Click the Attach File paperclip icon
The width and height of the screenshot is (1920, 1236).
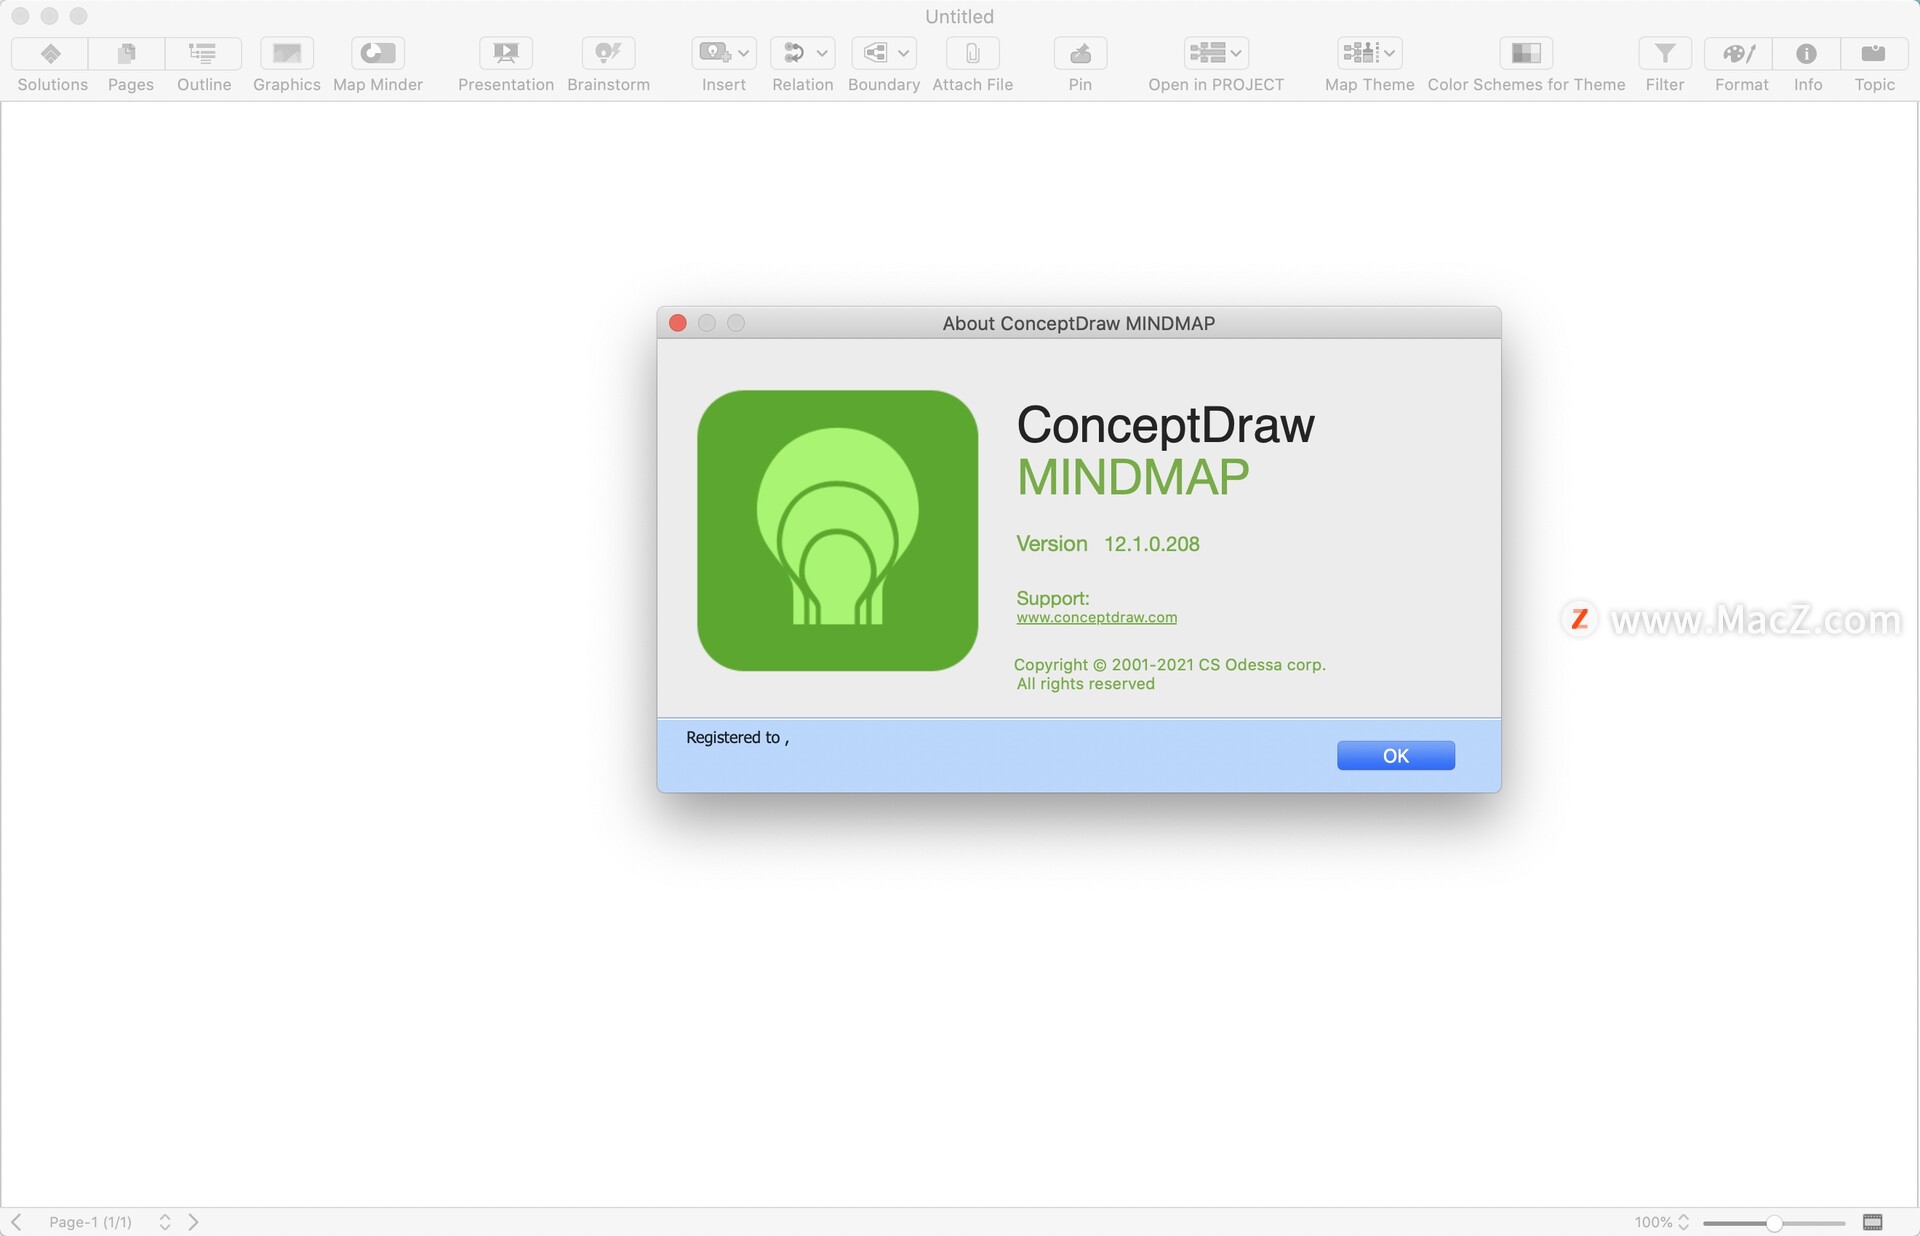click(972, 53)
